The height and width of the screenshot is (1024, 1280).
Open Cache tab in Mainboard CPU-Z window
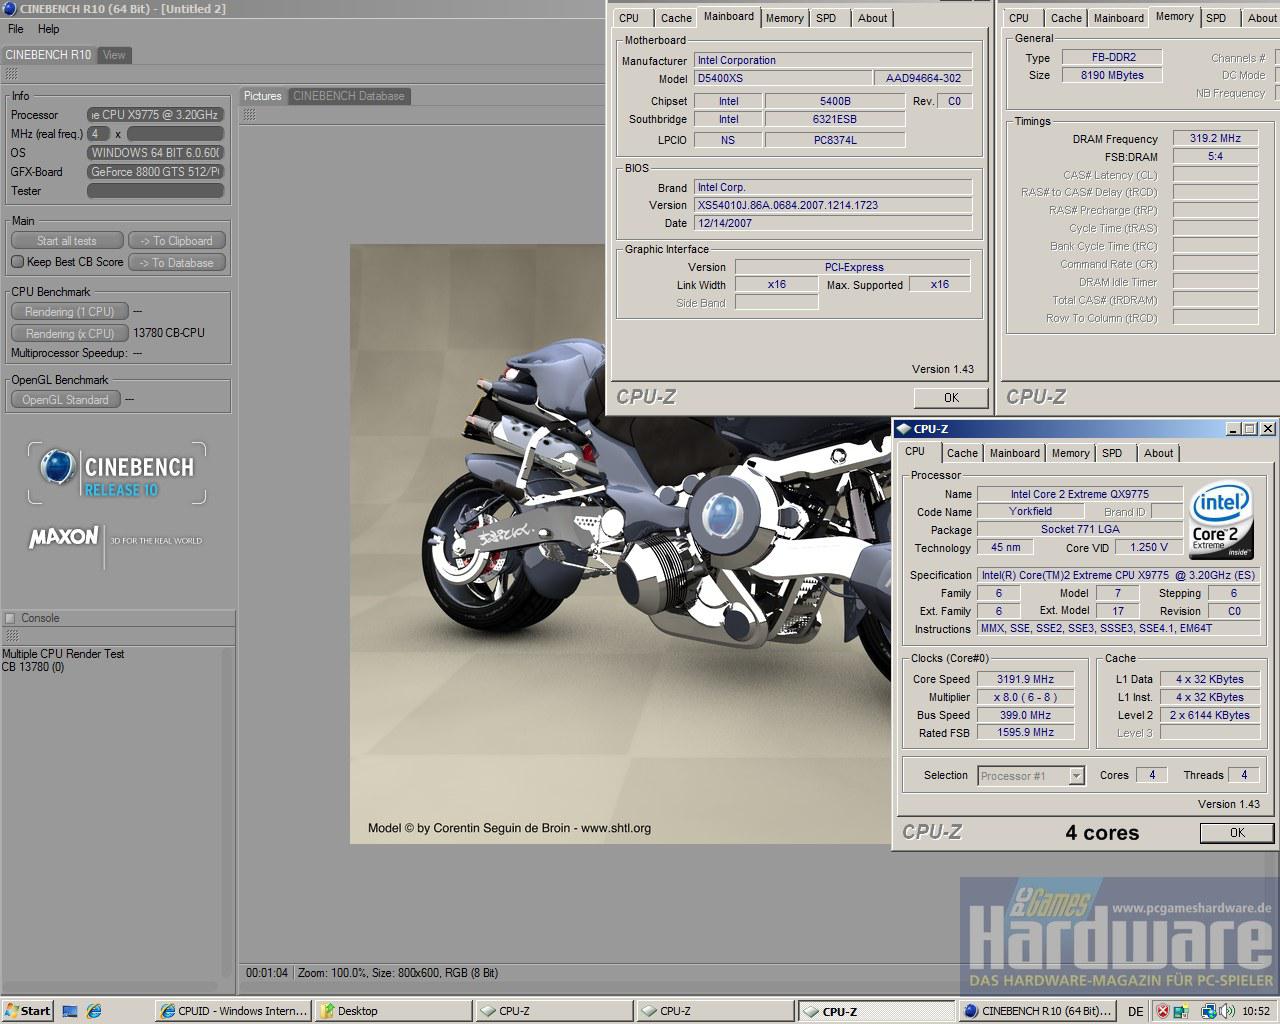676,18
